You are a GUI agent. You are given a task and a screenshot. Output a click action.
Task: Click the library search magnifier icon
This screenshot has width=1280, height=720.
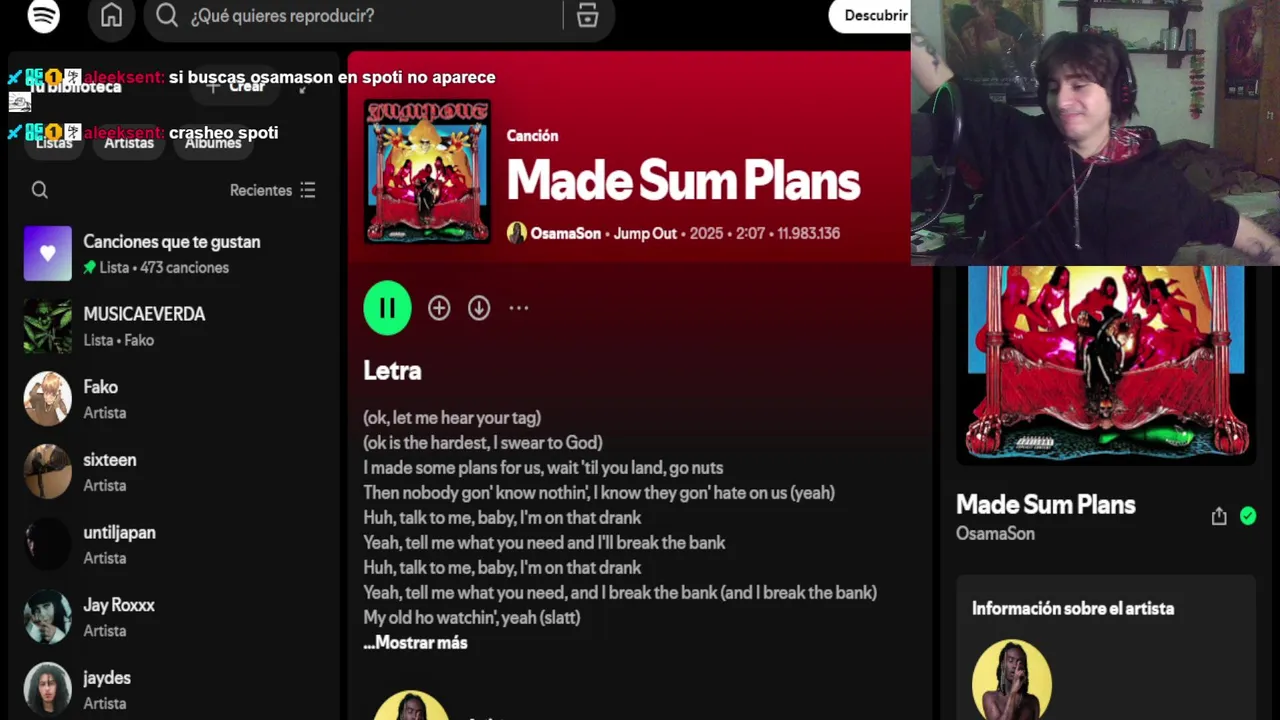coord(40,190)
